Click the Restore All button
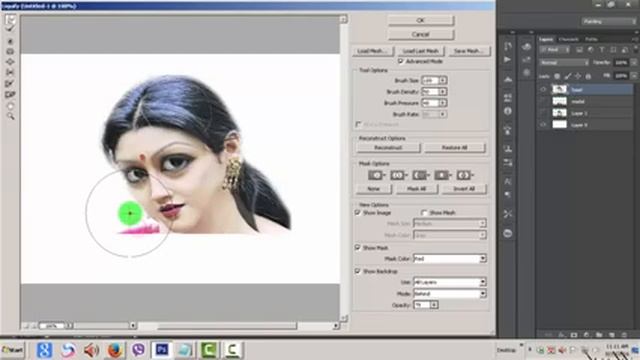Viewport: 640px width, 360px height. (x=454, y=148)
